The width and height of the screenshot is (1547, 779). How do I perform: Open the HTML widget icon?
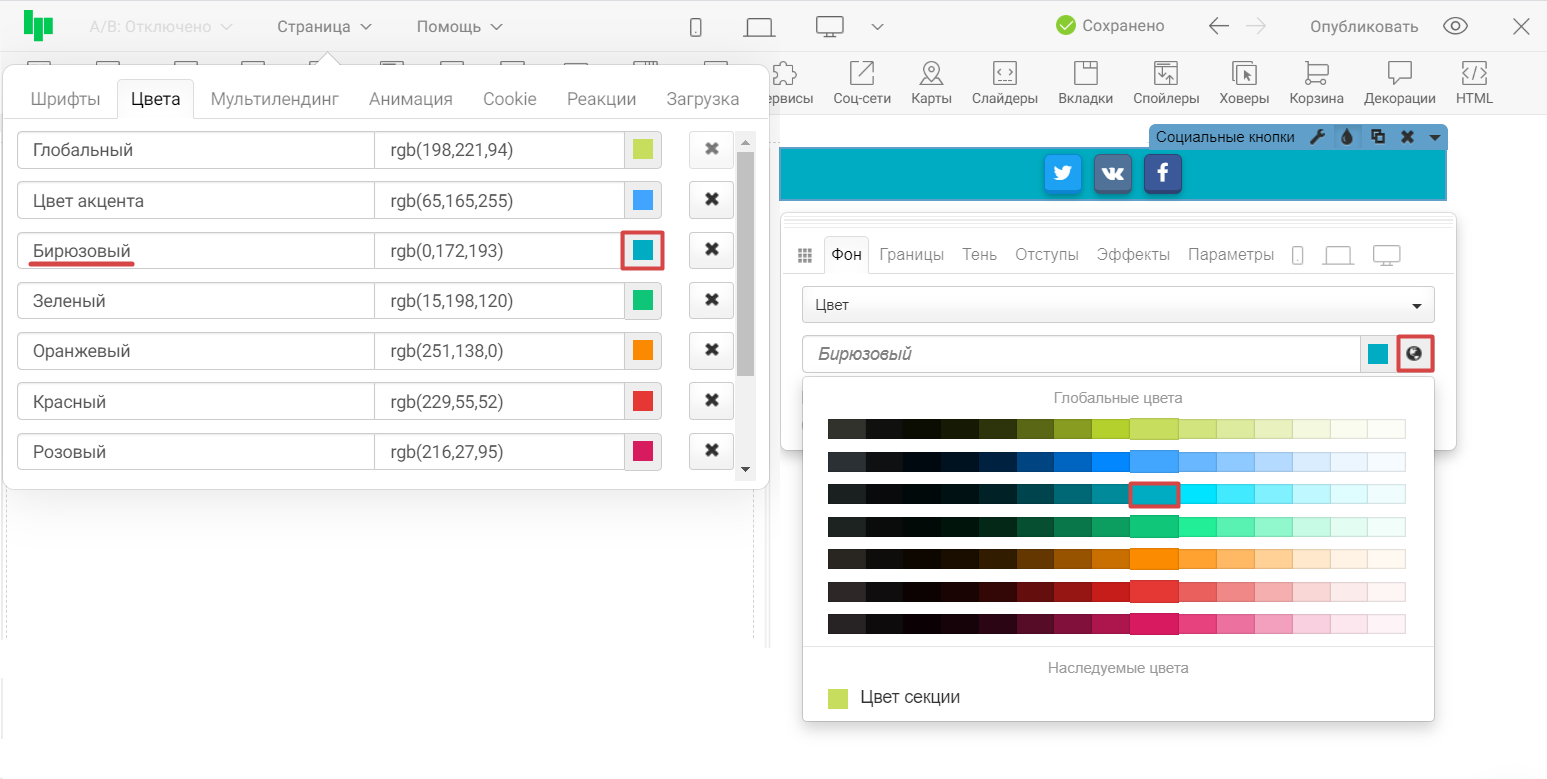(x=1473, y=83)
